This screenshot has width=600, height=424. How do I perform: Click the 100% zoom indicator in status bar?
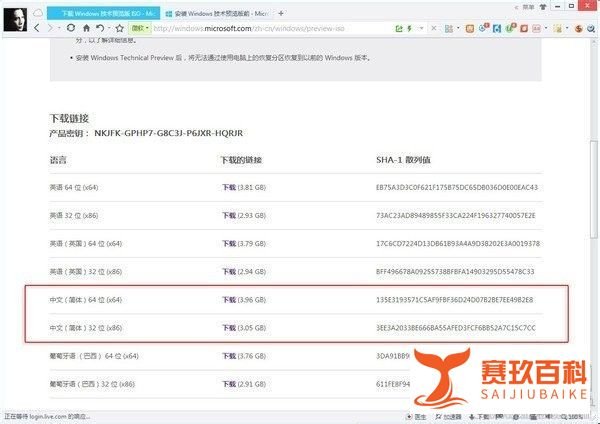(572, 417)
